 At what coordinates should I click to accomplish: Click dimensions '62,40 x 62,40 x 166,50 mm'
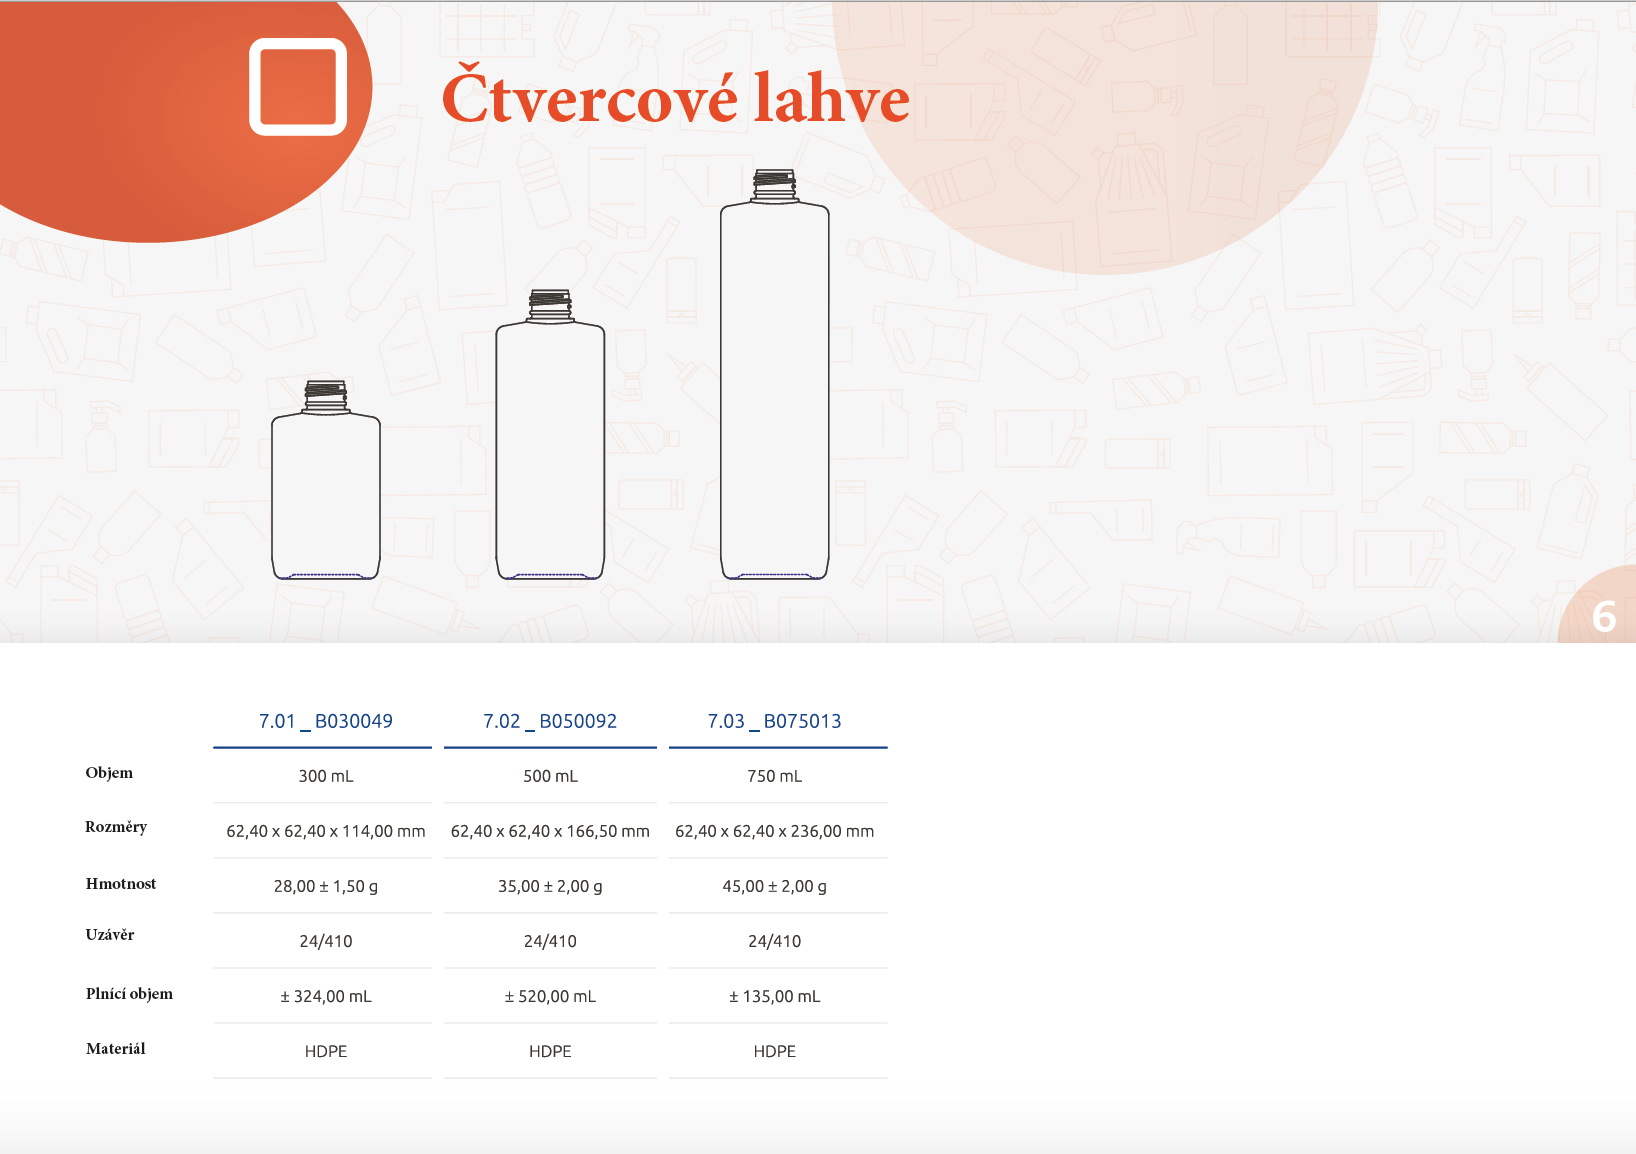550,831
